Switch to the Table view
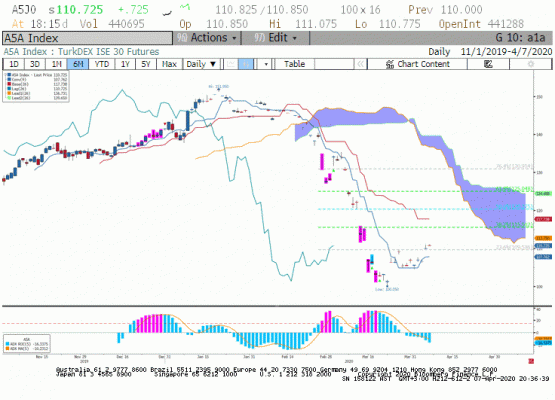The height and width of the screenshot is (400, 555). click(x=294, y=64)
